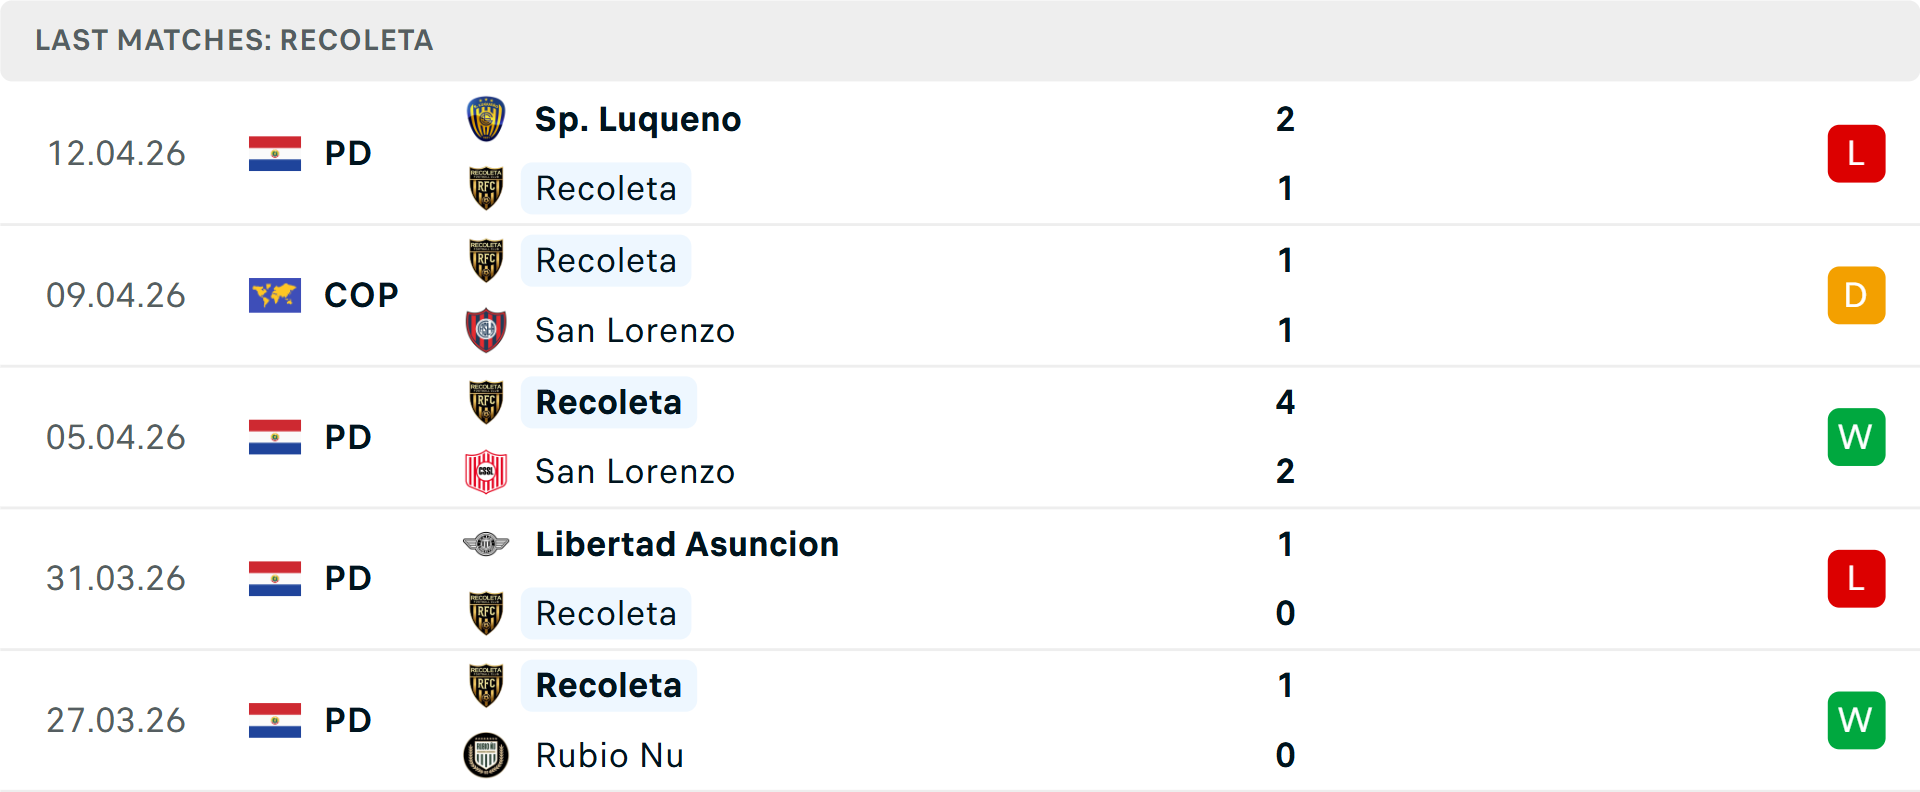Click the Rubio Nu team crest
Viewport: 1920px width, 792px height.
point(486,755)
